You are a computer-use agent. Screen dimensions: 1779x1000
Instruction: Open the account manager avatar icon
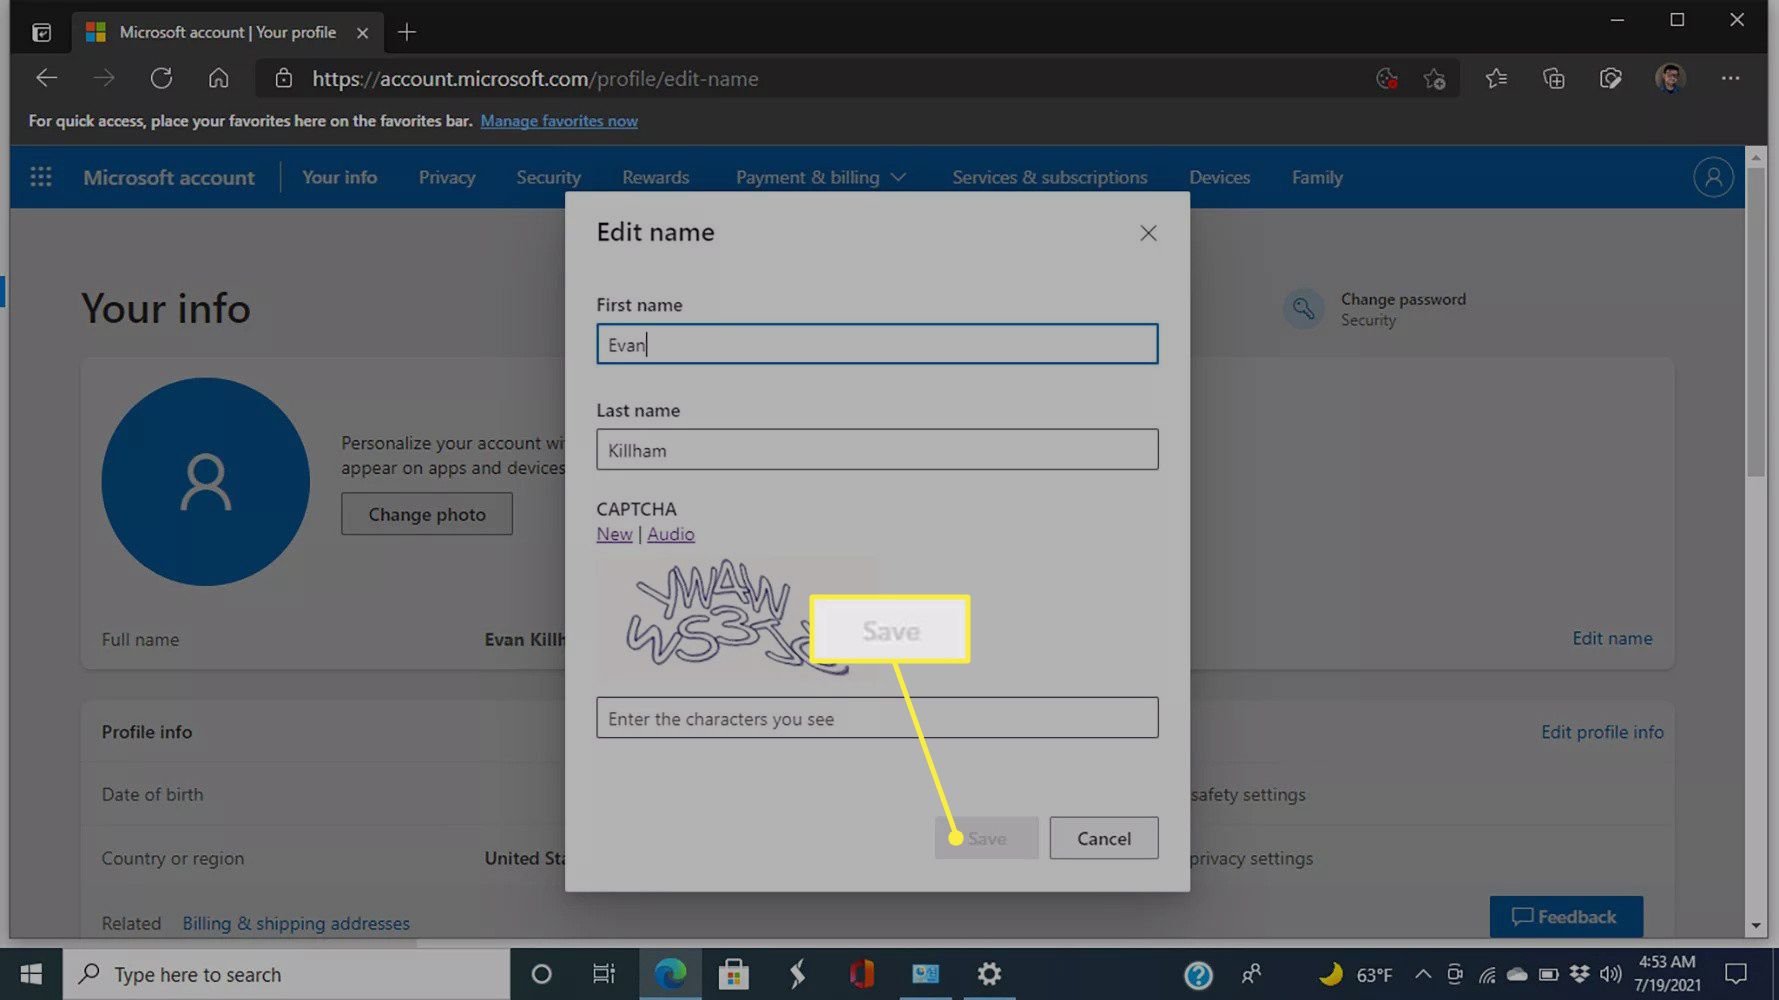(1713, 177)
